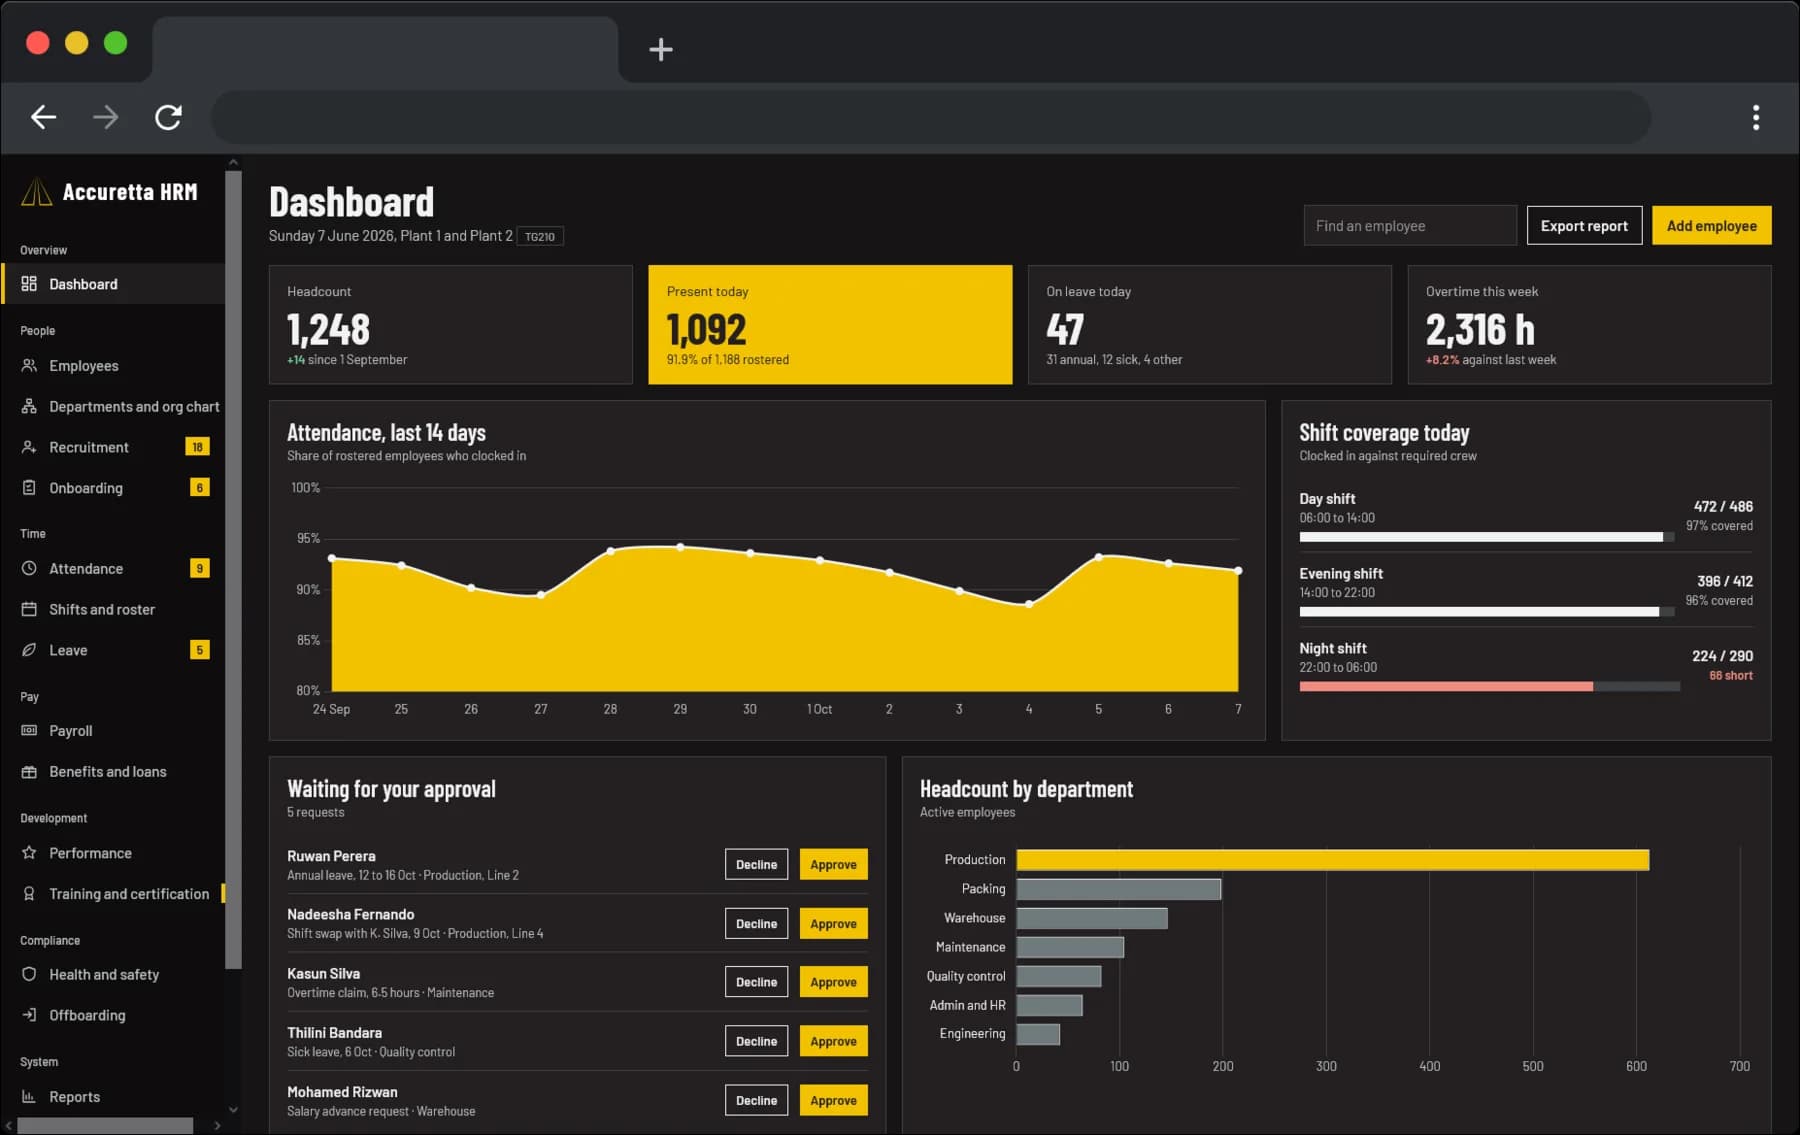
Task: Go to Payroll section
Action: (x=113, y=731)
